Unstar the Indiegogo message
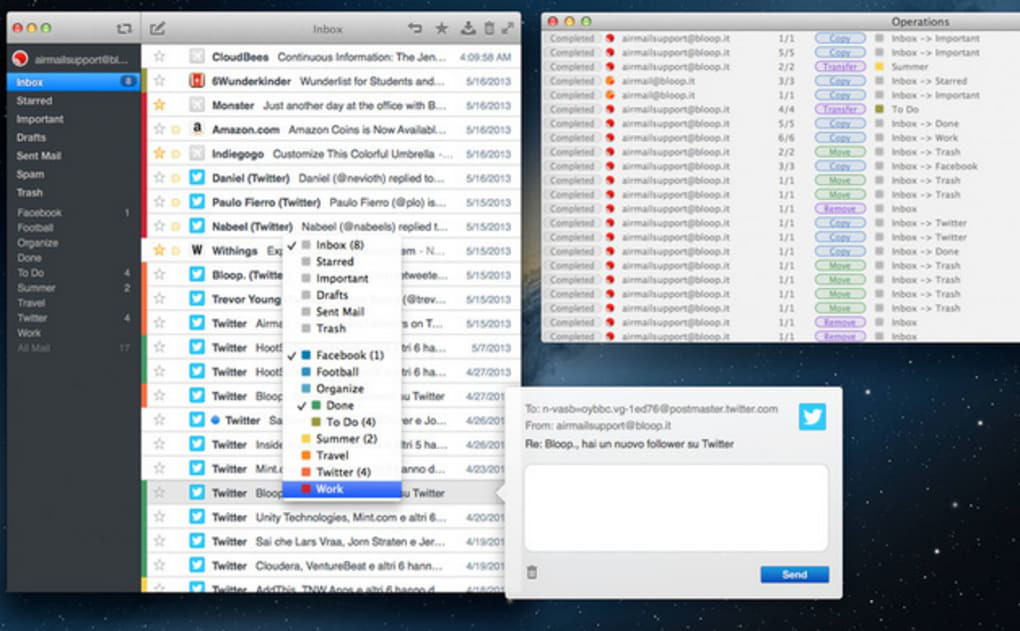The width and height of the screenshot is (1020, 631). click(x=159, y=154)
